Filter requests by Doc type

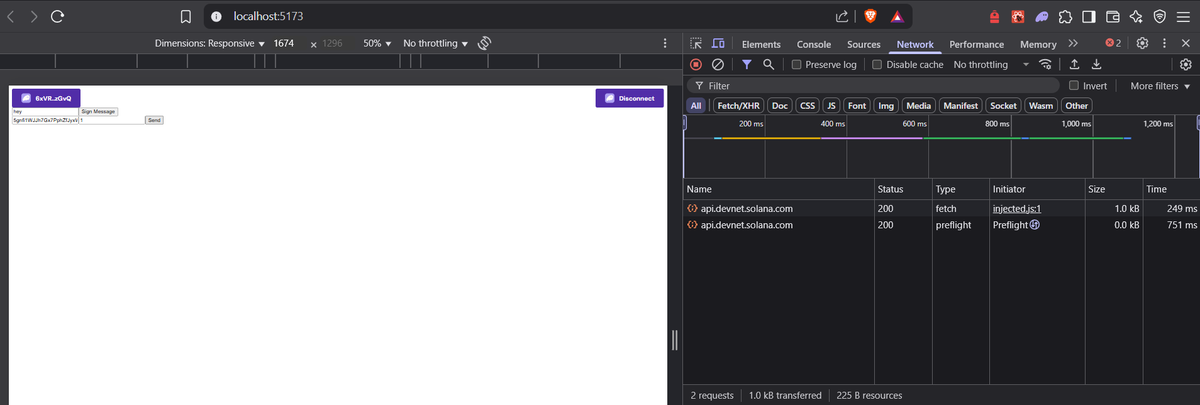(780, 105)
